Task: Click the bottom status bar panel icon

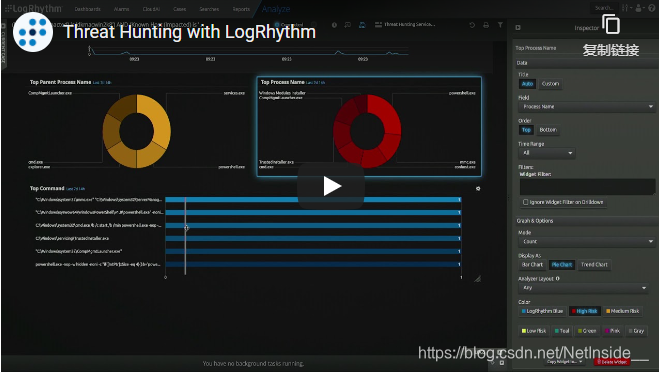Action: 501,362
